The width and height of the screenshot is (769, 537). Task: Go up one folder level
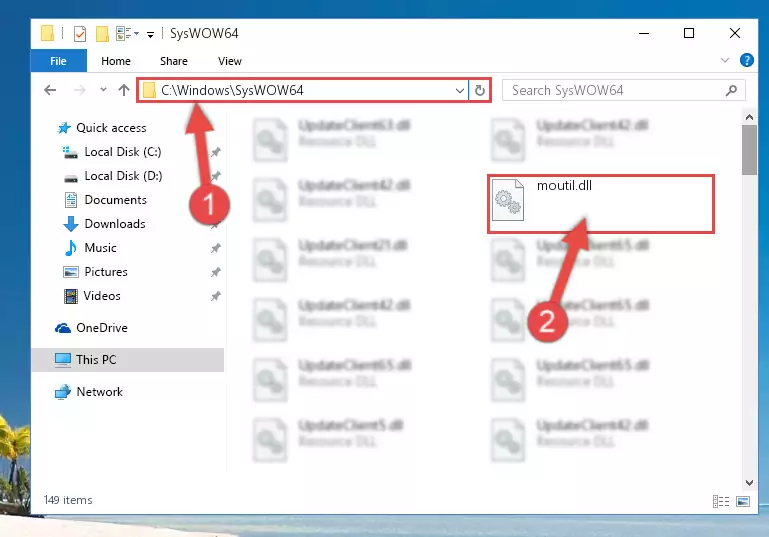click(x=124, y=90)
